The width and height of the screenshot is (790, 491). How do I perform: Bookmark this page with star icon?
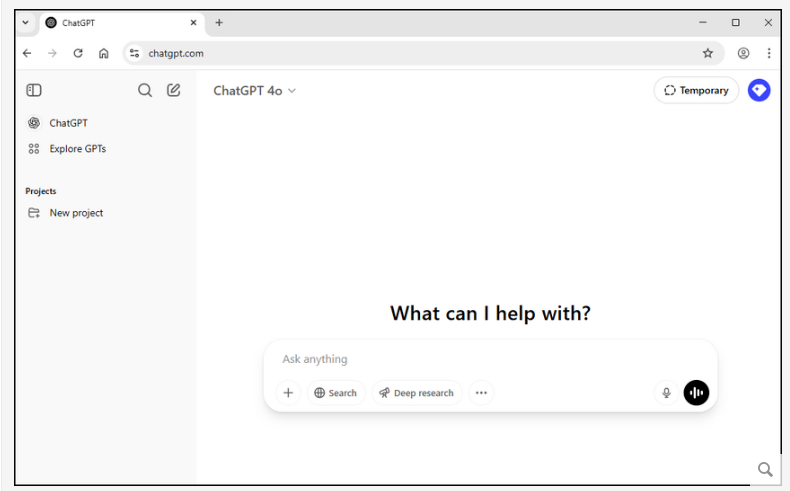click(x=708, y=53)
